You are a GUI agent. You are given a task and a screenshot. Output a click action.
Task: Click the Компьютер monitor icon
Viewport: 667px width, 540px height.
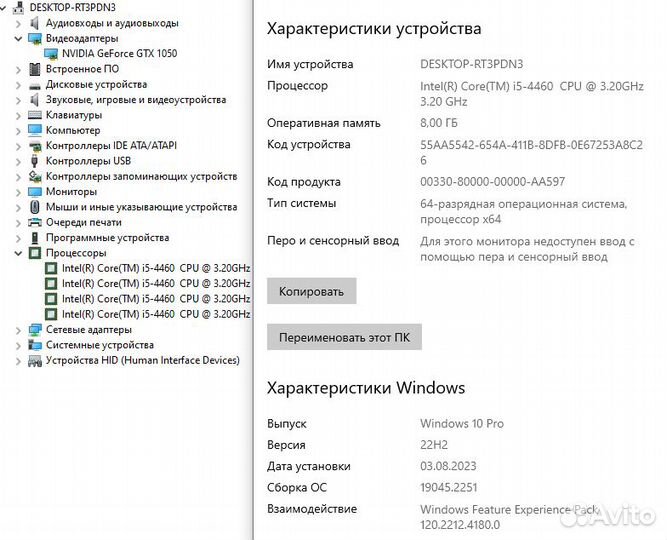[34, 130]
